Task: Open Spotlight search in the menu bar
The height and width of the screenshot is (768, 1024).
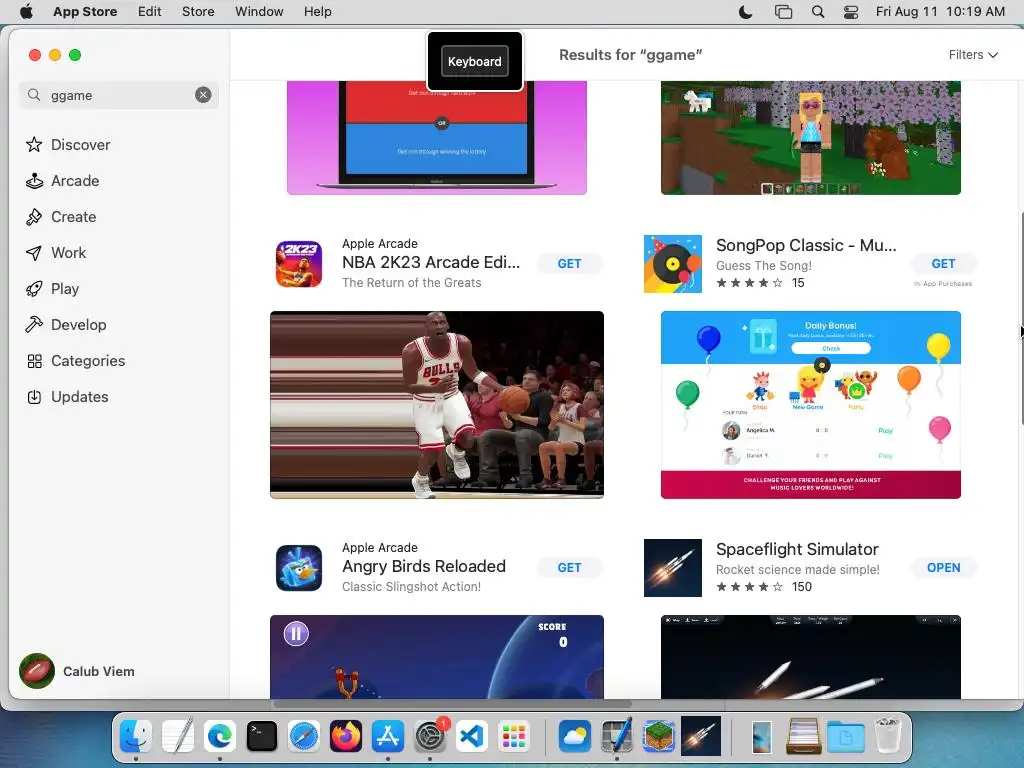Action: (x=818, y=12)
